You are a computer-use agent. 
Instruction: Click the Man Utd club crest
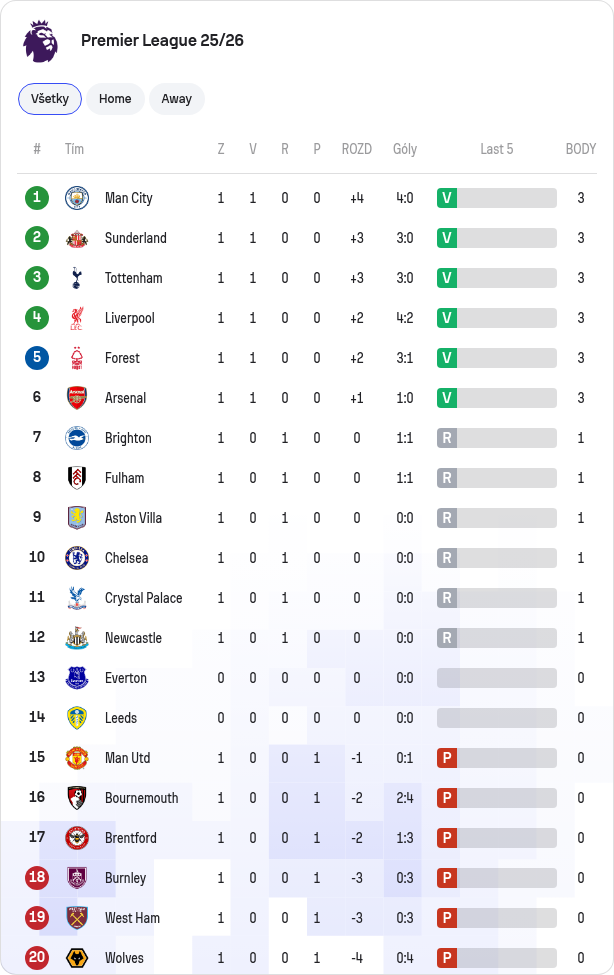click(x=77, y=758)
